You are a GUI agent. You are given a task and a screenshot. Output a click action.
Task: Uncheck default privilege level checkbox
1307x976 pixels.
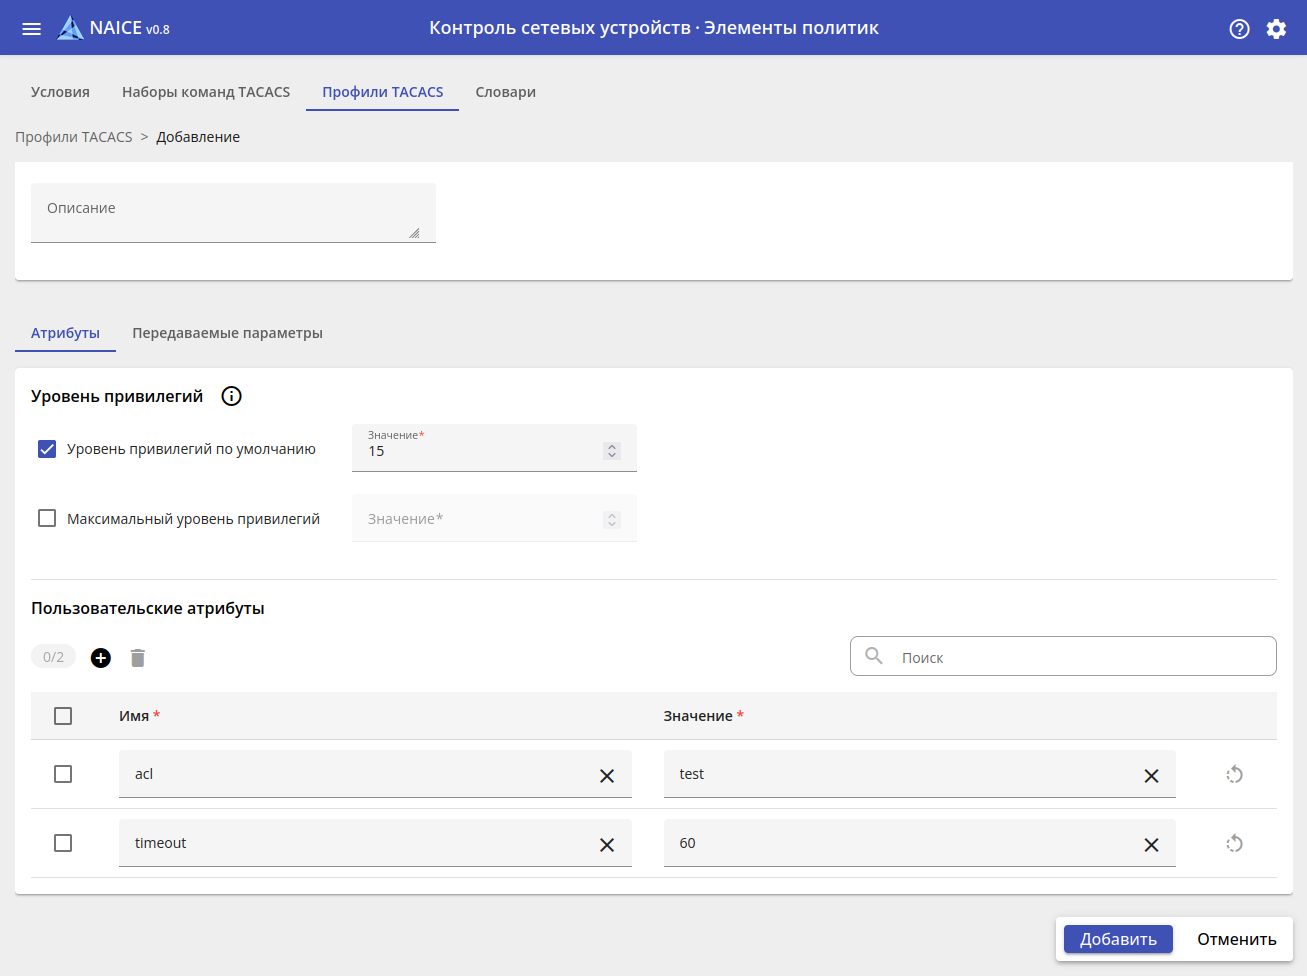(47, 449)
